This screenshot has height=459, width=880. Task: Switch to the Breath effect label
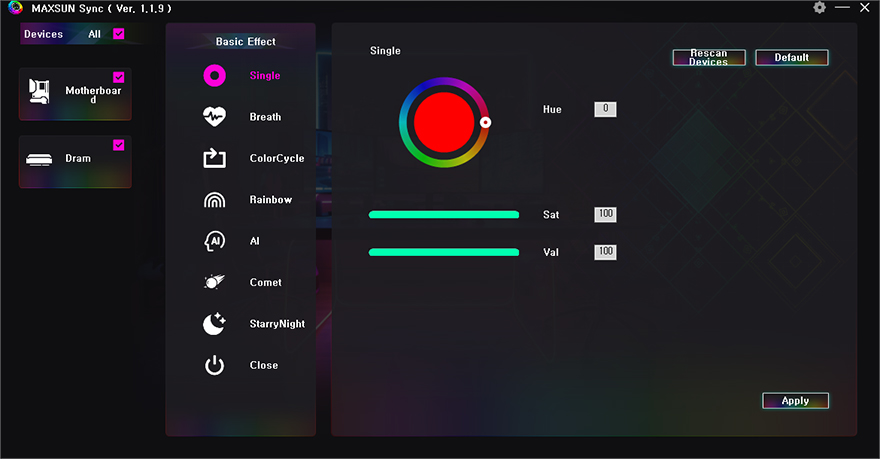pyautogui.click(x=265, y=117)
